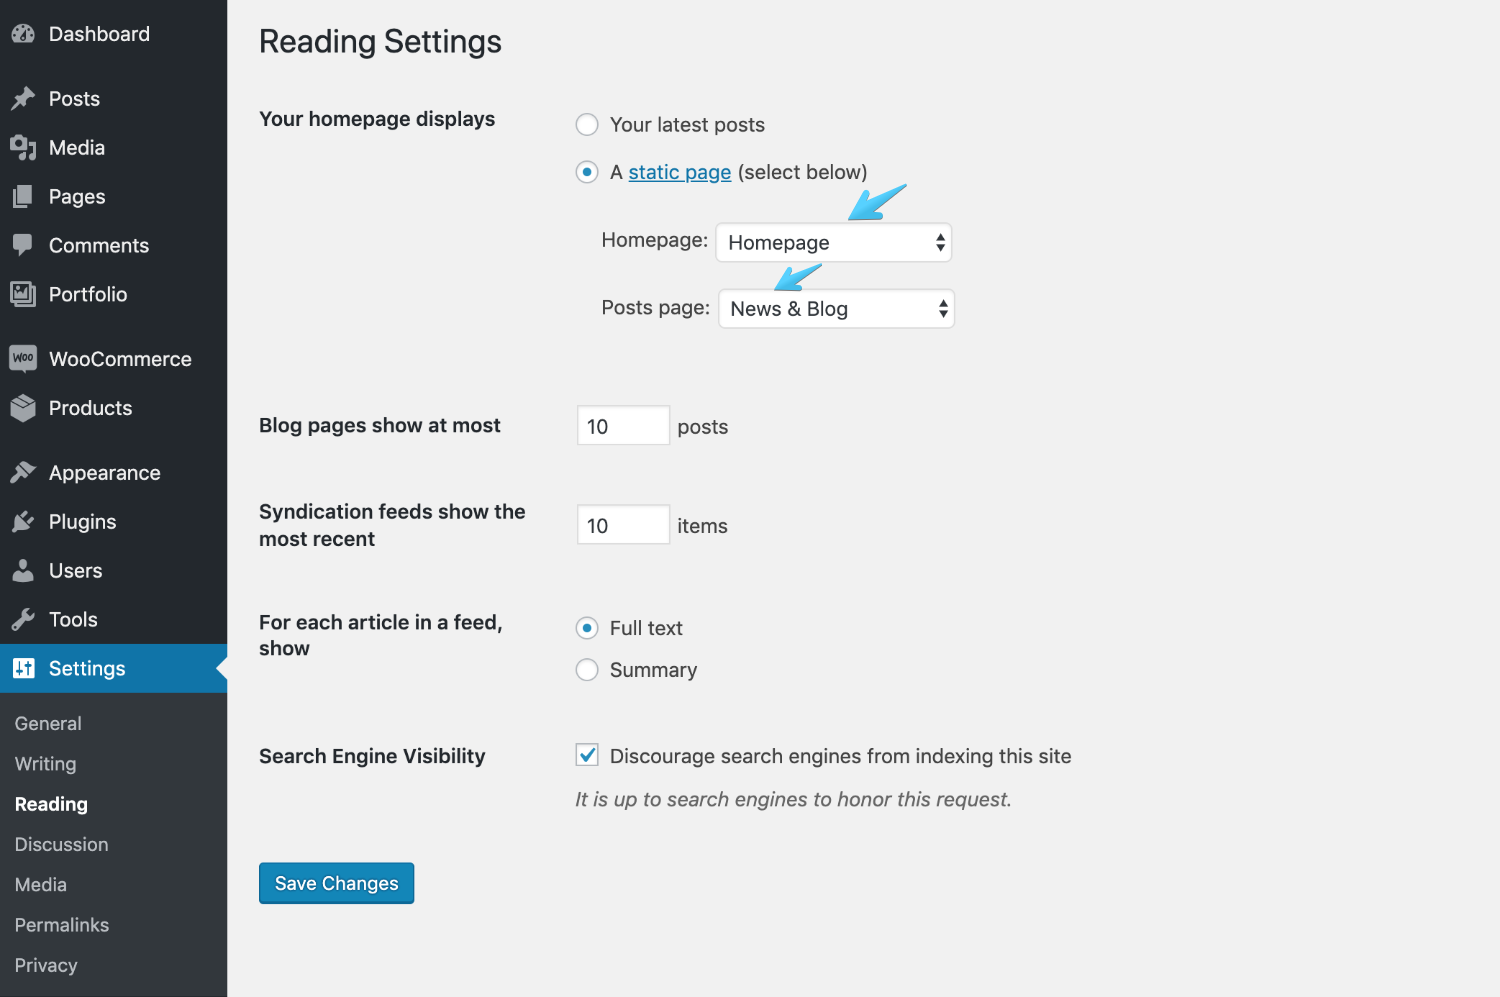The image size is (1500, 997).
Task: Open the General settings submenu
Action: point(48,724)
